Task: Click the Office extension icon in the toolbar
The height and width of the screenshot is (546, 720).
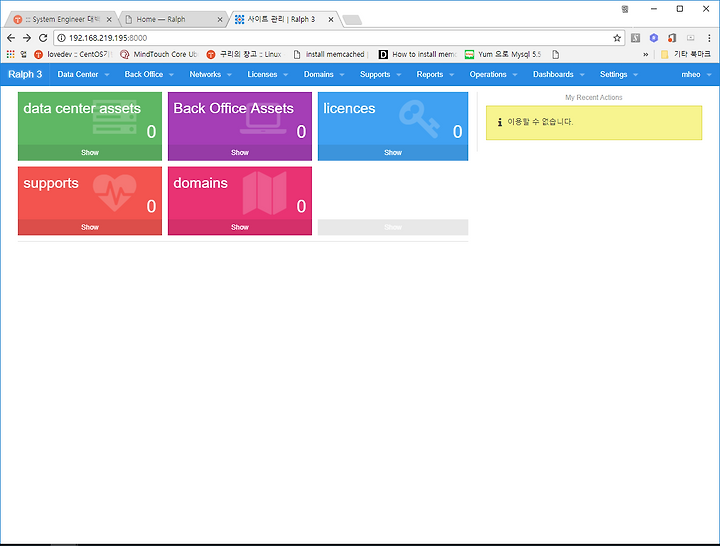Action: (672, 38)
